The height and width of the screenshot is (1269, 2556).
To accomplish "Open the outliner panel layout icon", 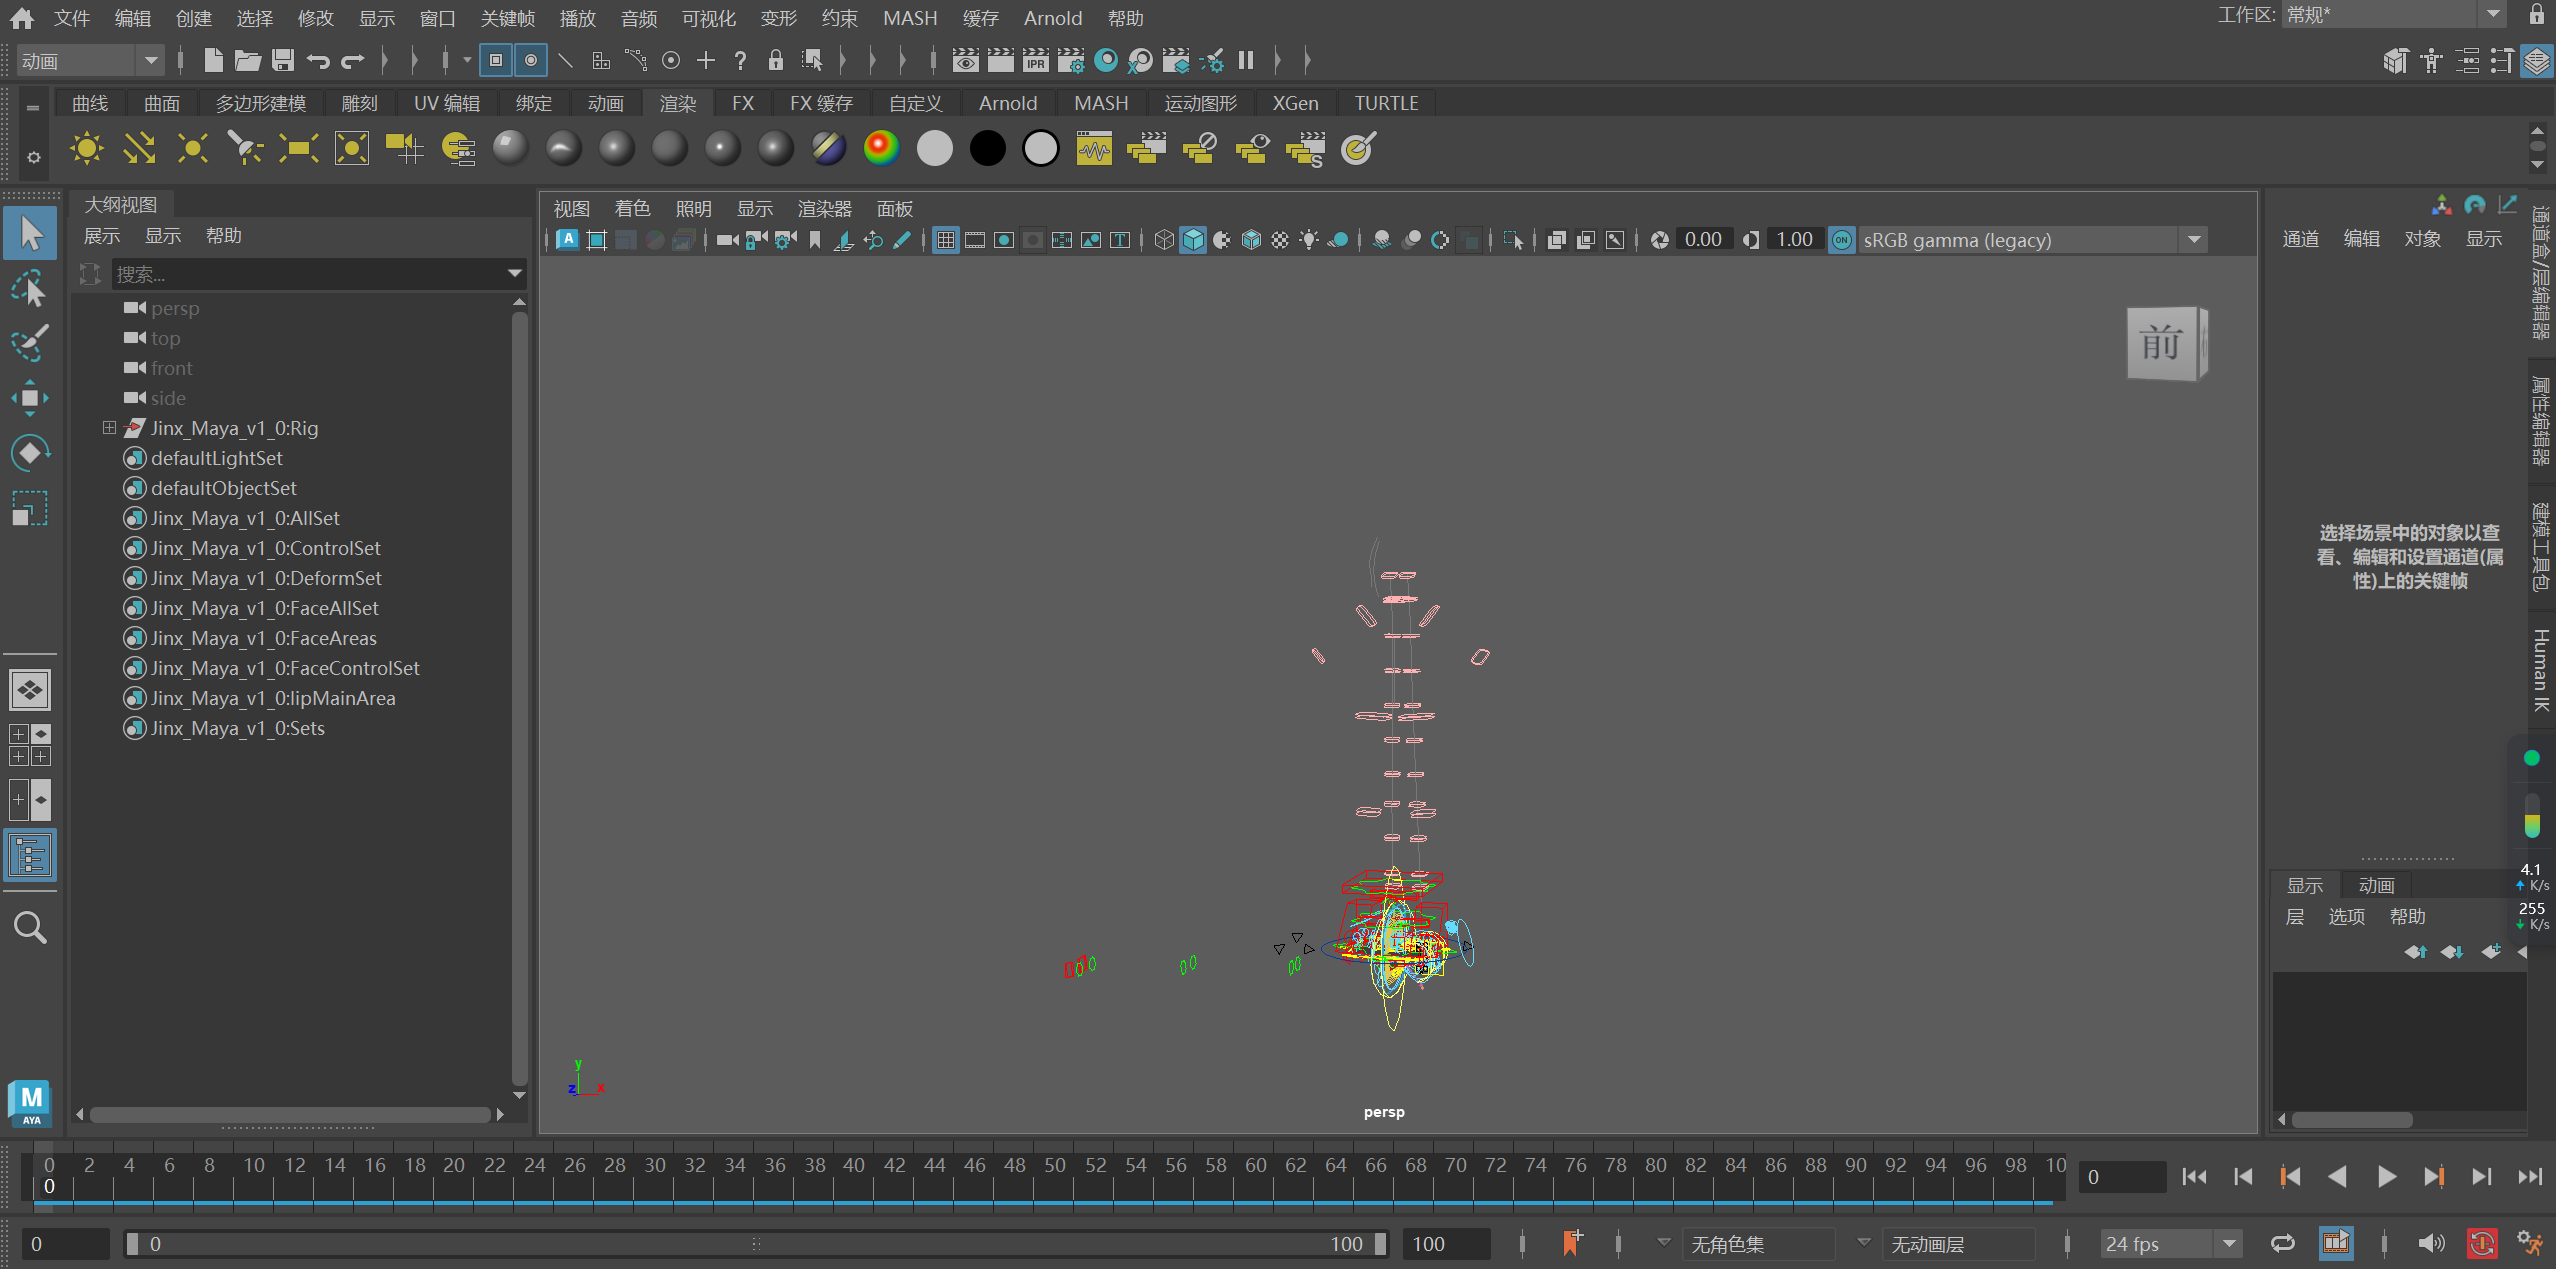I will click(x=30, y=856).
